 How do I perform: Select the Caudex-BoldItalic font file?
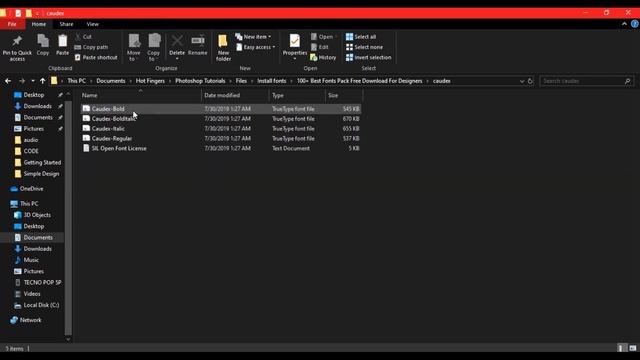(221, 119)
